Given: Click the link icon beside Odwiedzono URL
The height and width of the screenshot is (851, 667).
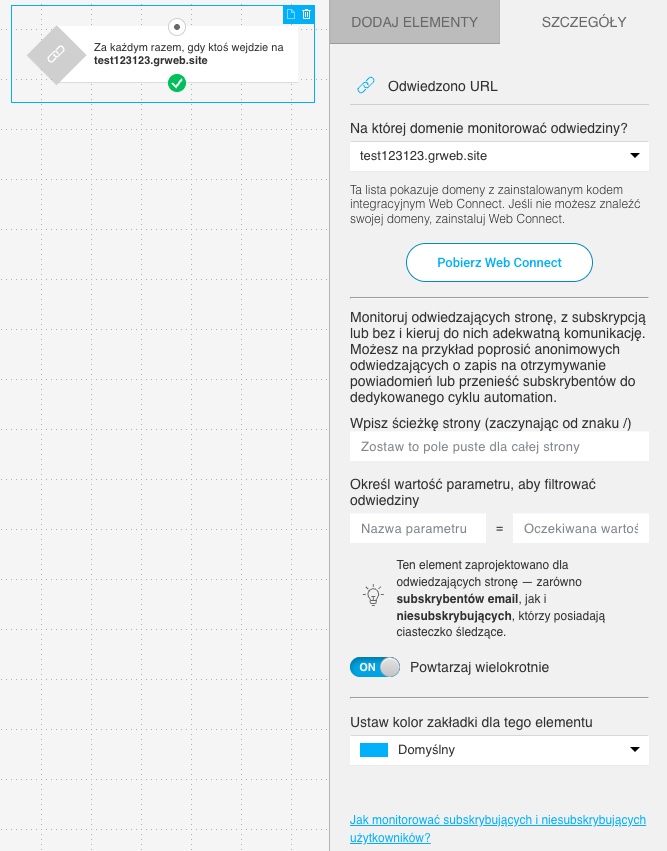Looking at the screenshot, I should coord(365,86).
